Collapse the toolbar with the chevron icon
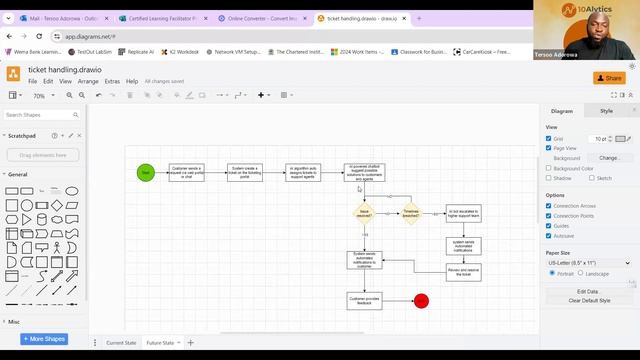This screenshot has width=640, height=360. 631,95
